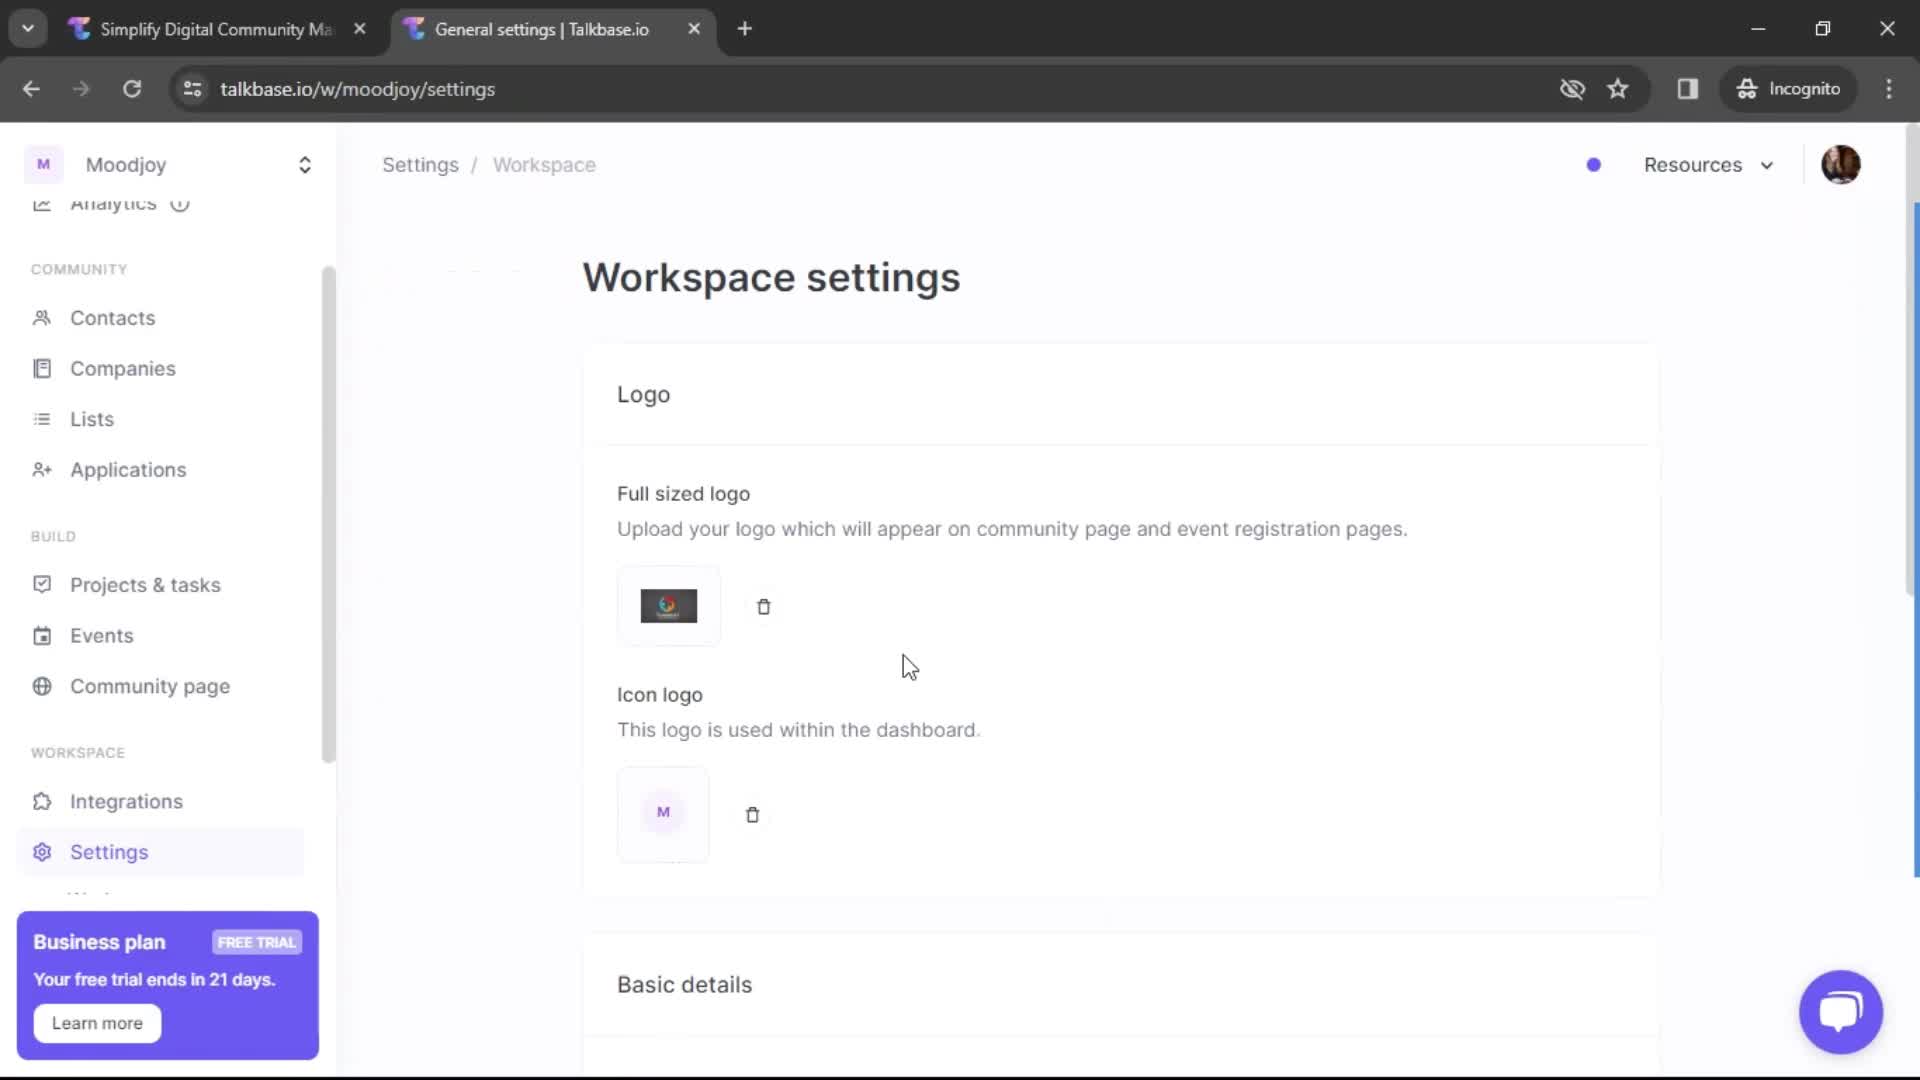Click the Lists icon in sidebar
1920x1080 pixels.
(x=42, y=418)
